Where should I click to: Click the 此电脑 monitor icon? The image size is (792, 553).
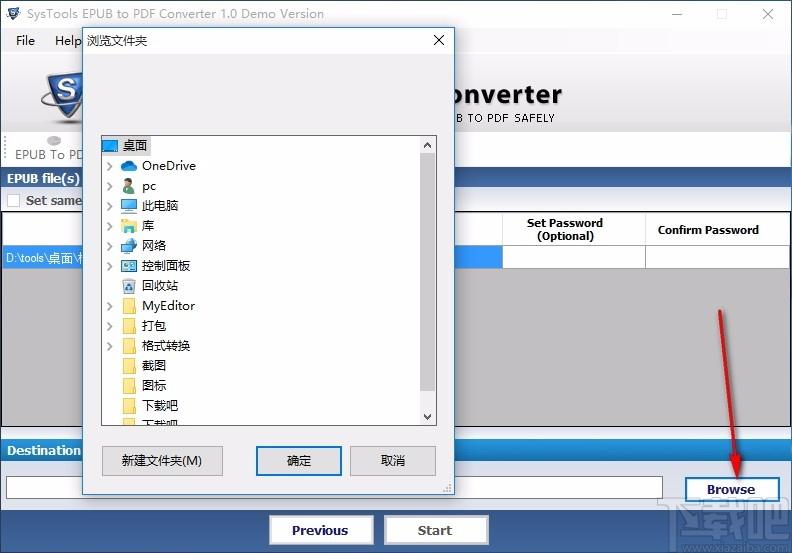click(129, 206)
